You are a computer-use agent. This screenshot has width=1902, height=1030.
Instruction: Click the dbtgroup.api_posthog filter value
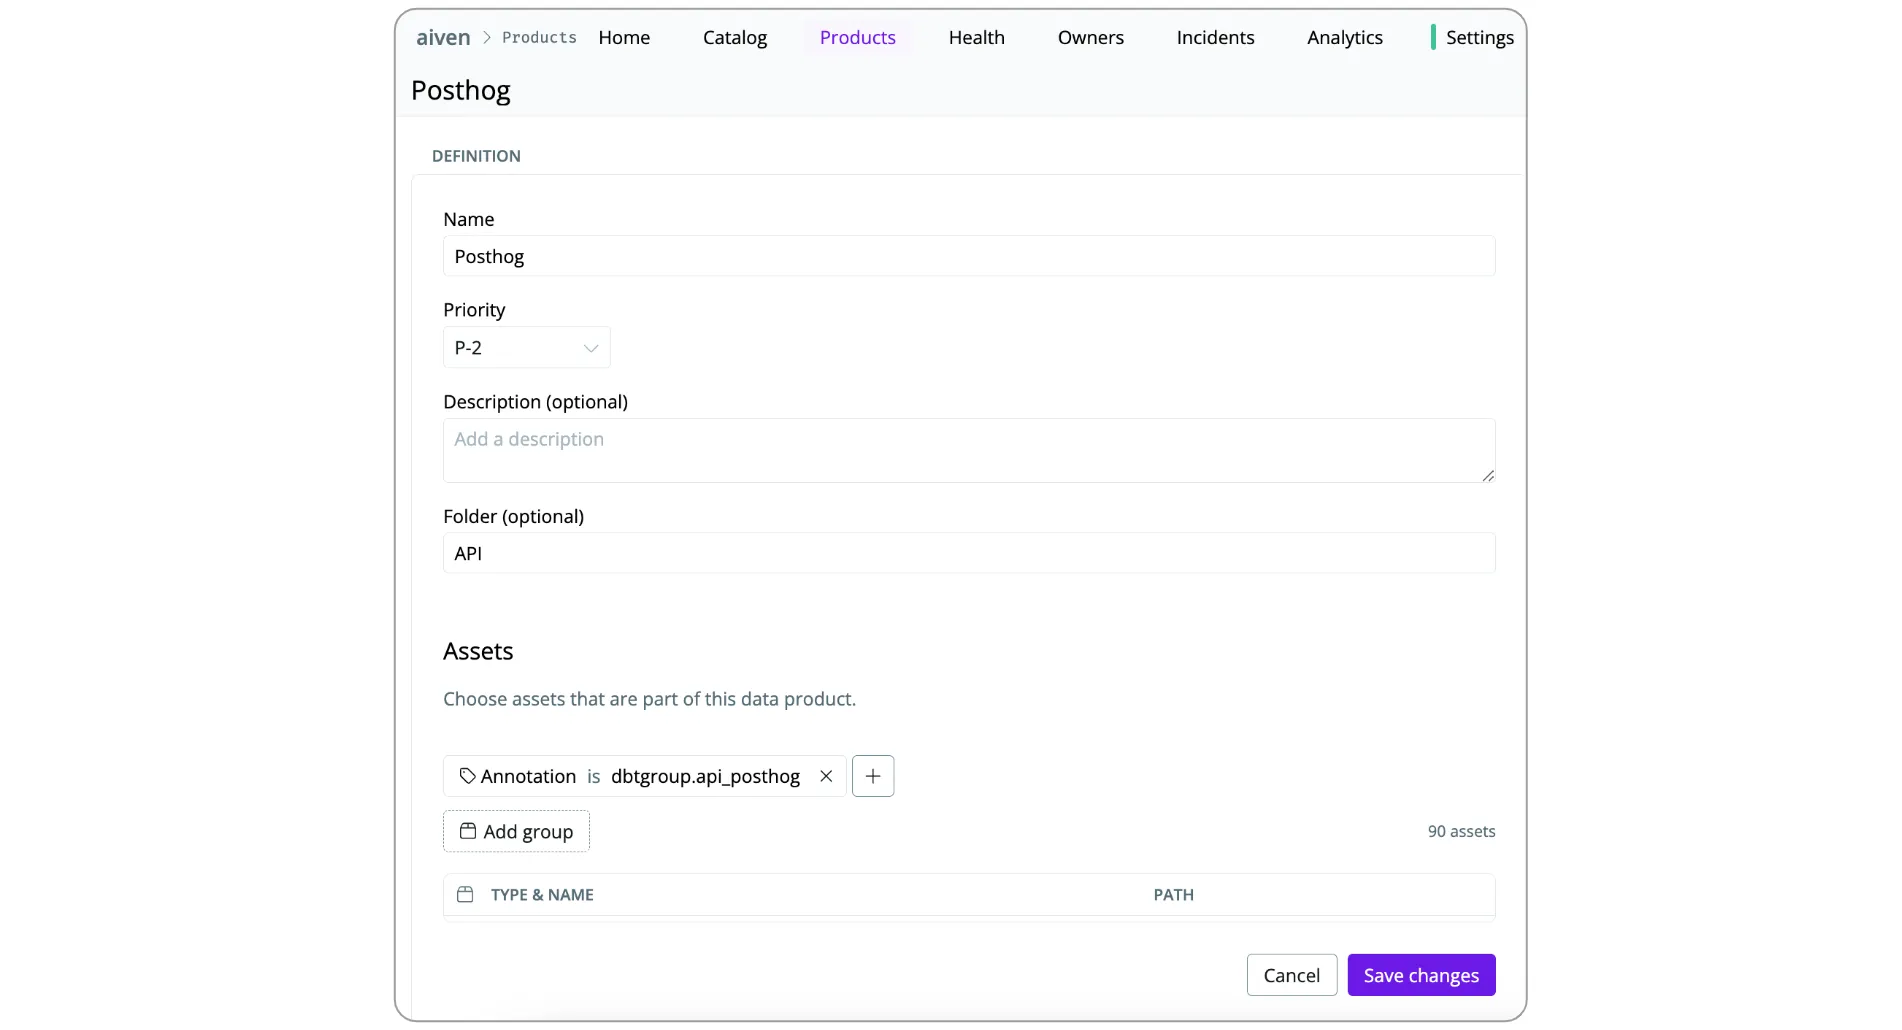(705, 776)
